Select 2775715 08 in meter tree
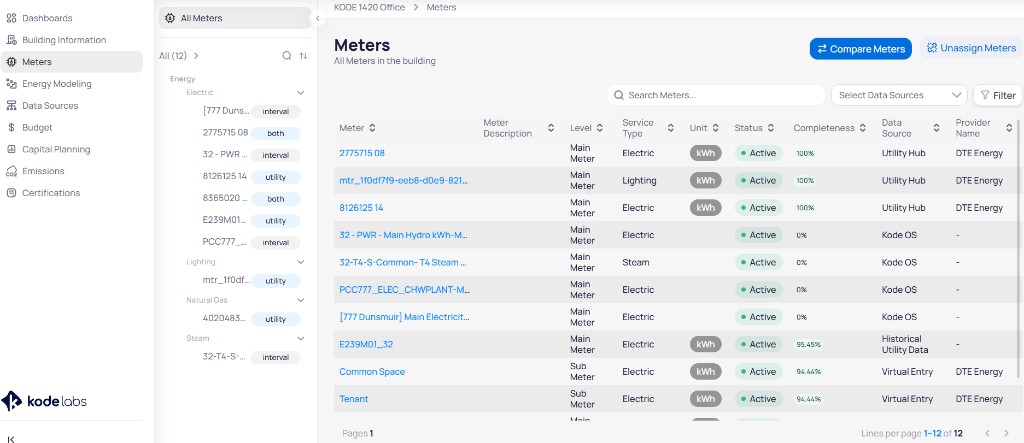The width and height of the screenshot is (1024, 443). [225, 133]
